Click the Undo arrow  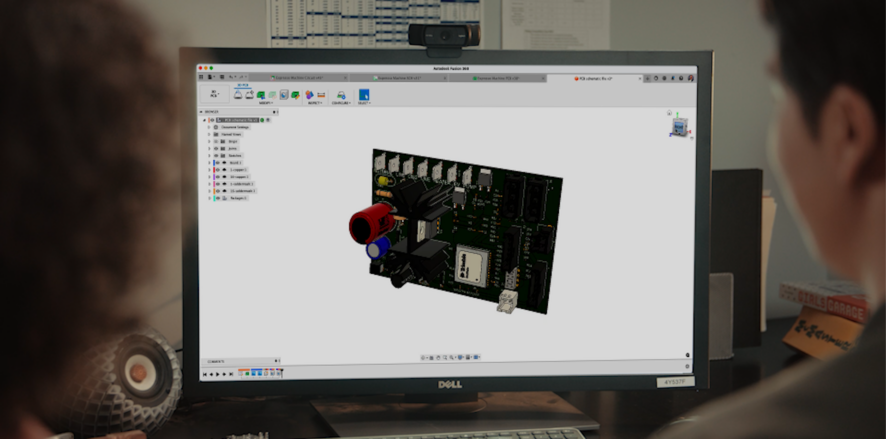click(x=231, y=77)
